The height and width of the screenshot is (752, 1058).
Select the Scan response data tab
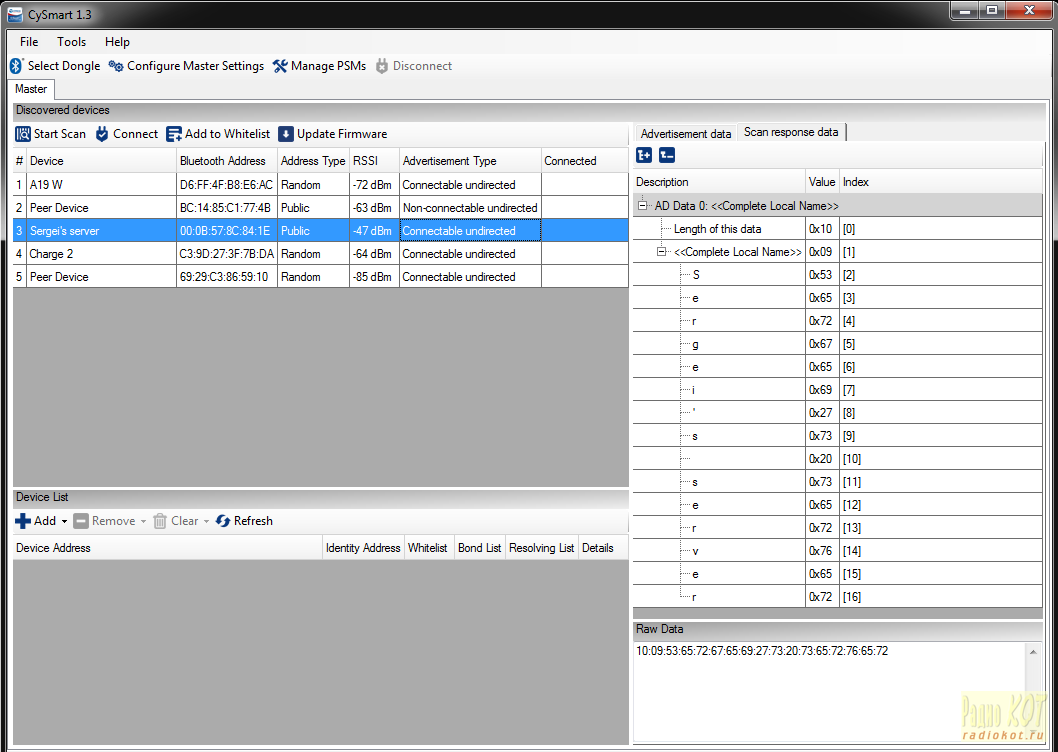pos(791,132)
